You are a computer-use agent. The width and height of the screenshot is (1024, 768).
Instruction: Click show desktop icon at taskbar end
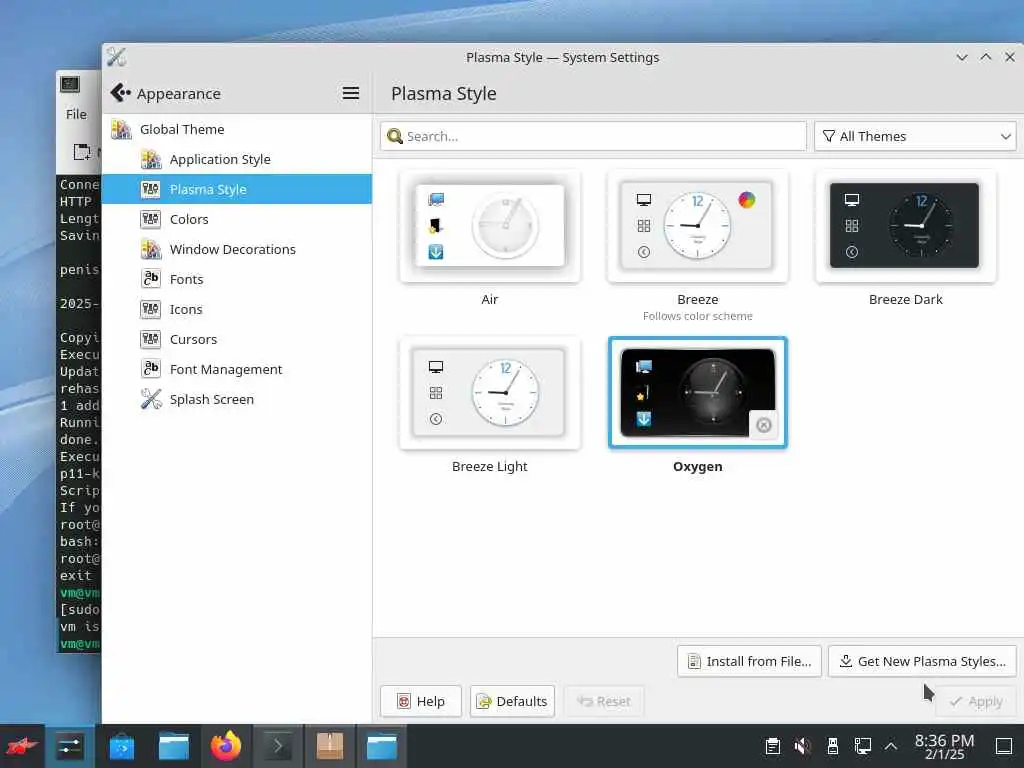(x=1004, y=746)
